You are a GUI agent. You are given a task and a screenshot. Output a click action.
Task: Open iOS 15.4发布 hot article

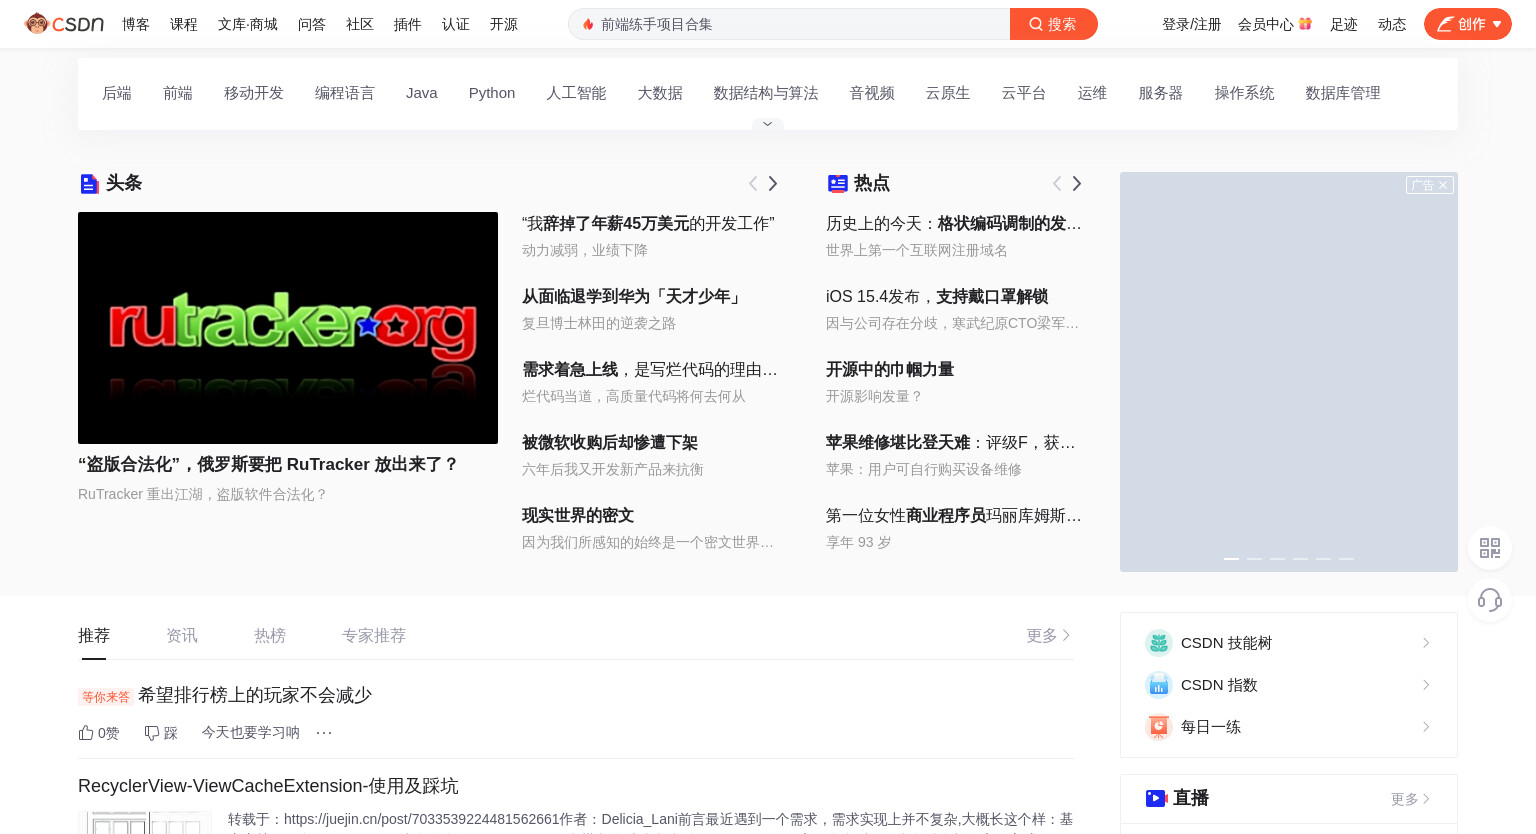pyautogui.click(x=937, y=296)
